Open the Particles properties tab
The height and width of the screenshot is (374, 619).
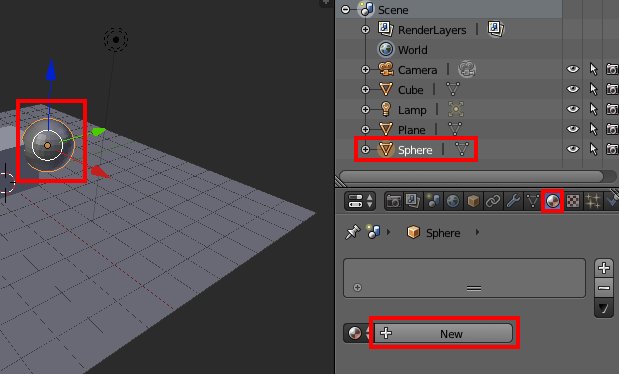(593, 201)
